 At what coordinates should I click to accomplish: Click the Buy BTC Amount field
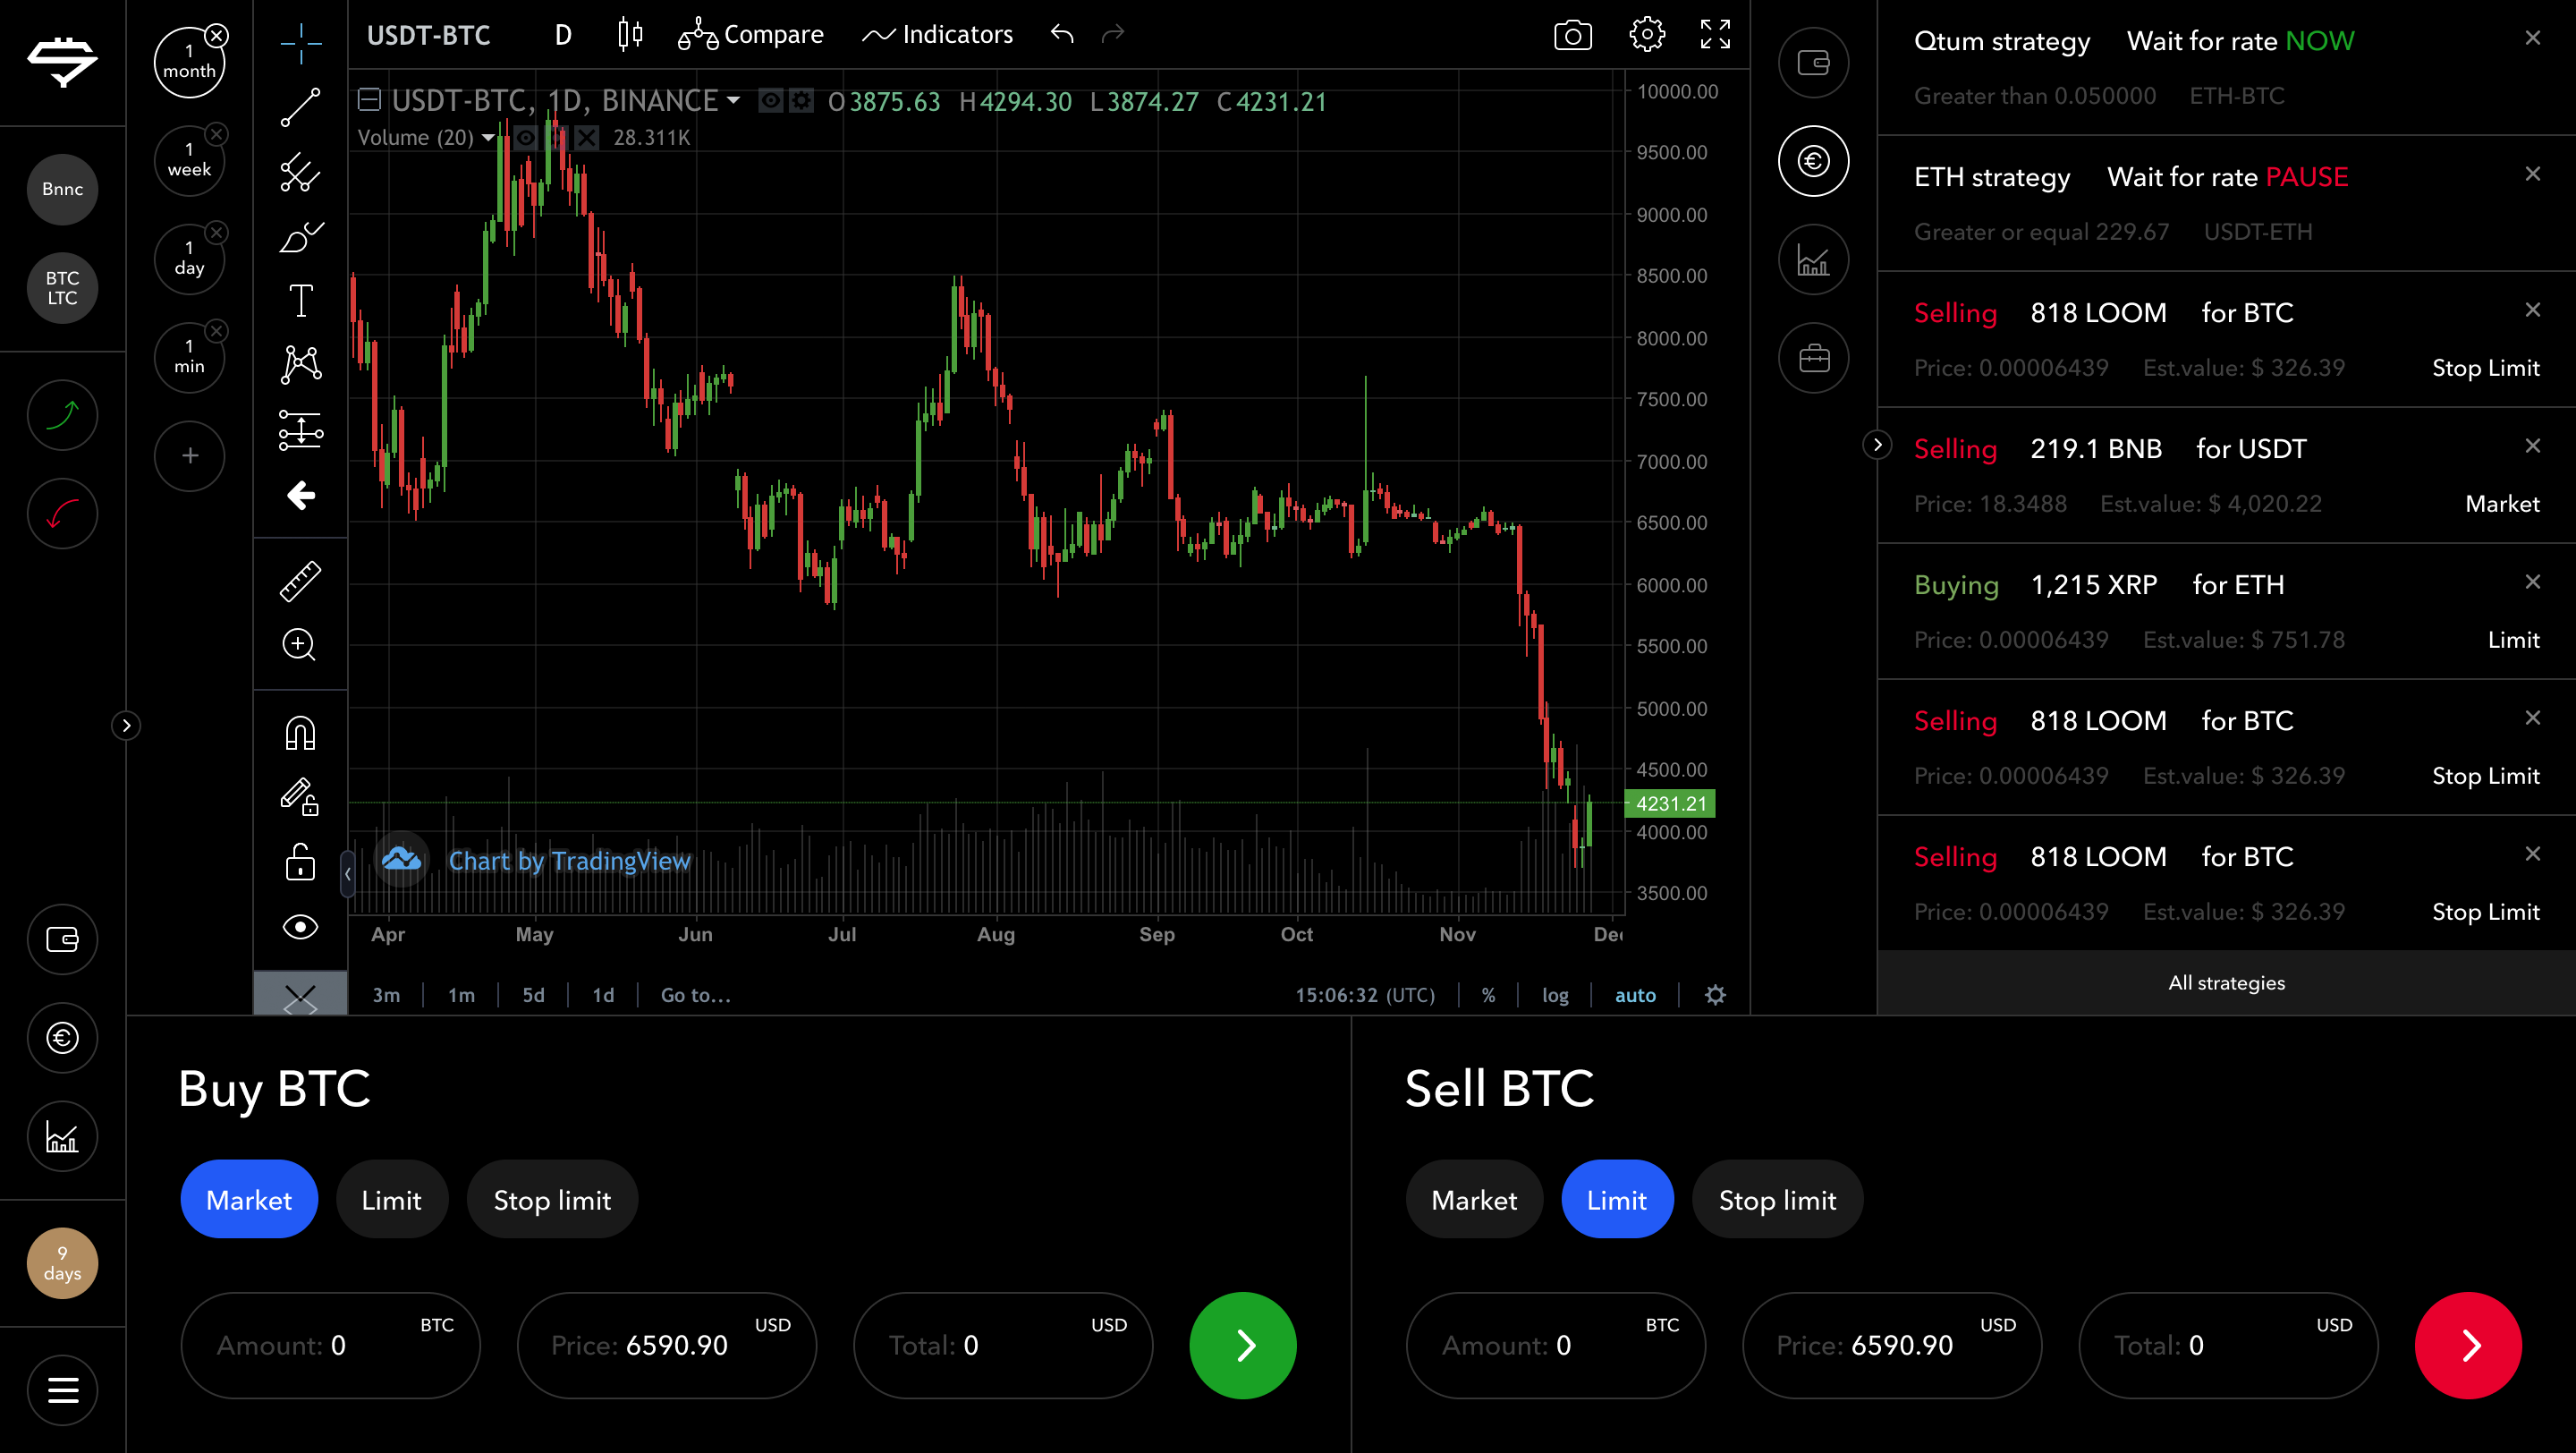[x=330, y=1345]
